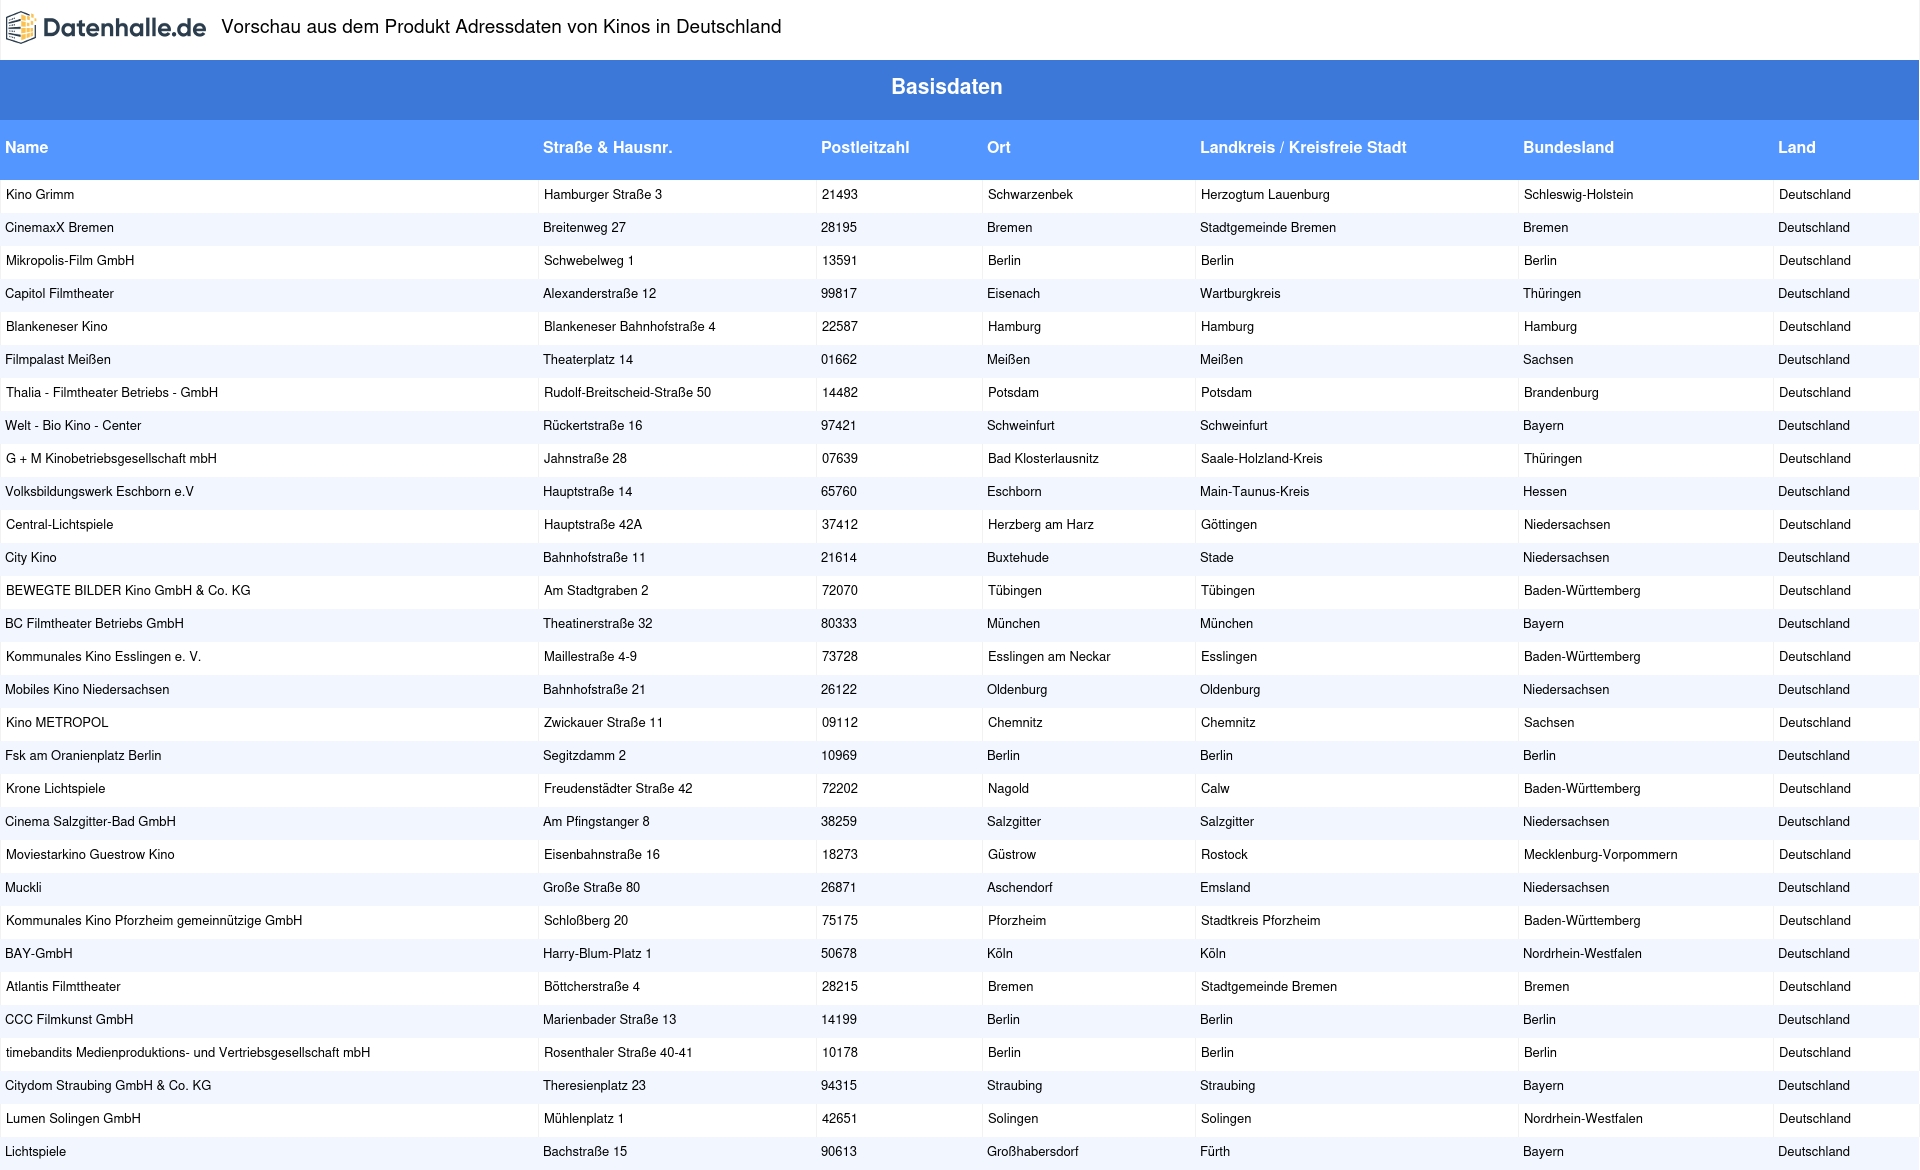The width and height of the screenshot is (1920, 1170).
Task: Select Citydom Straubing GmbH & Co. KG
Action: point(108,1086)
